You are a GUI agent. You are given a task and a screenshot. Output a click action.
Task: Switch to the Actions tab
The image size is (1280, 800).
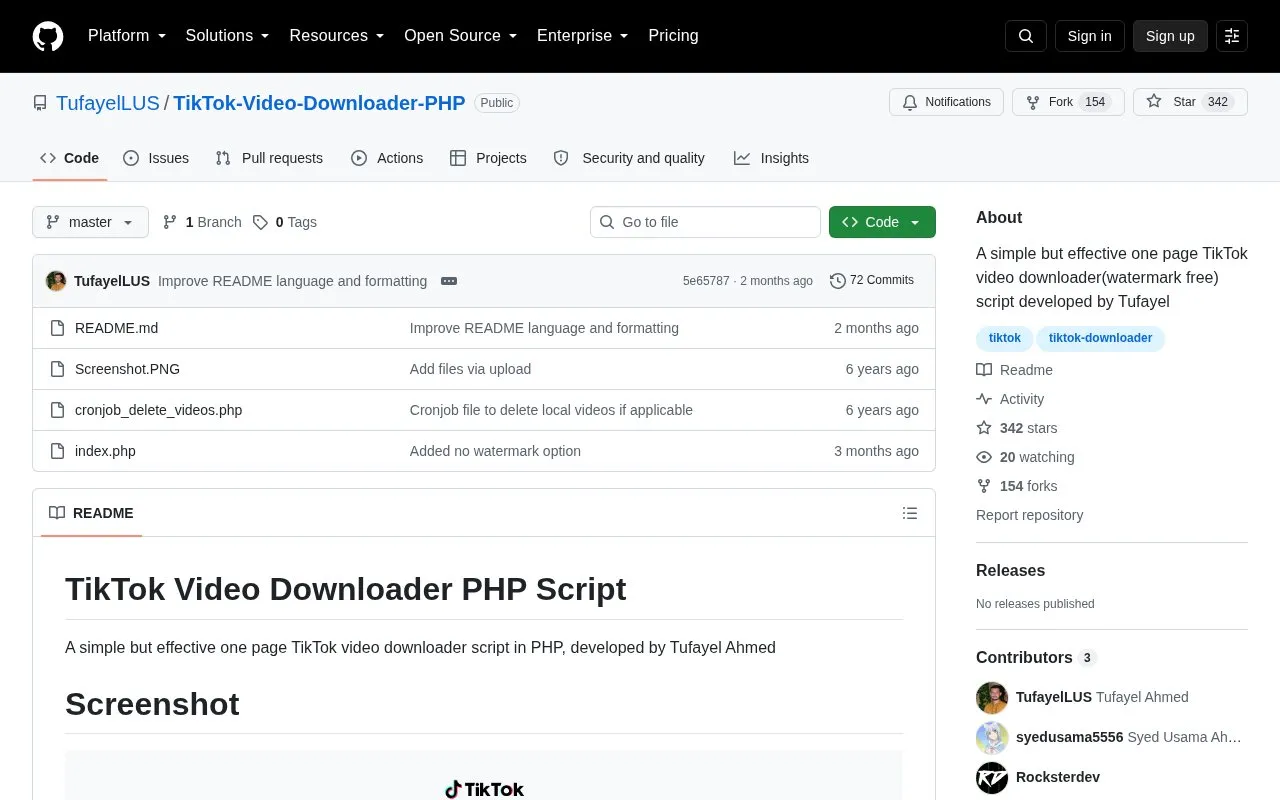click(387, 158)
